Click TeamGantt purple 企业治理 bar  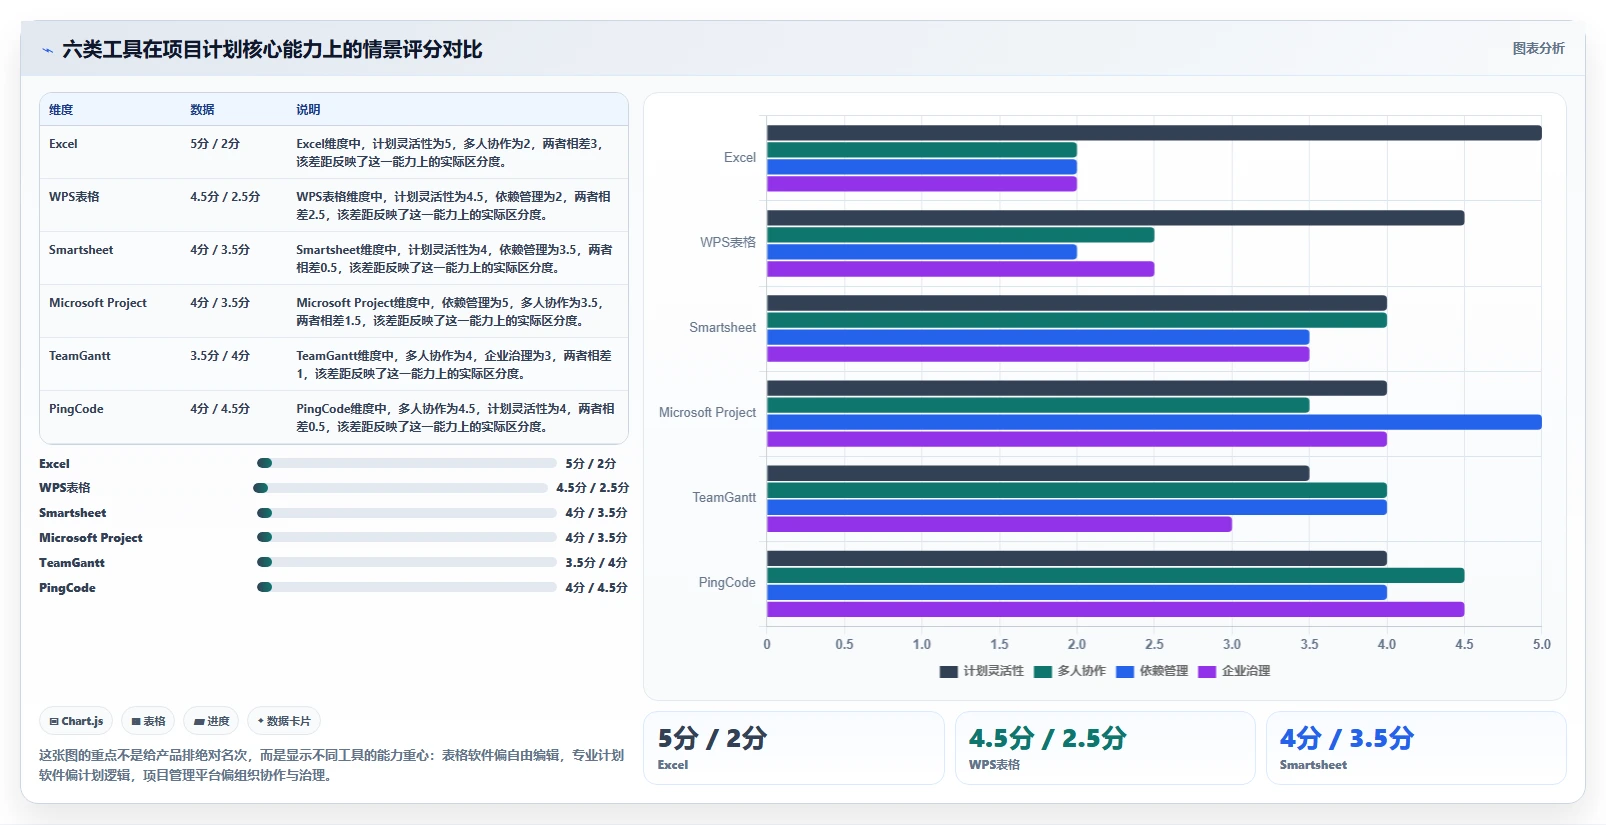point(999,524)
